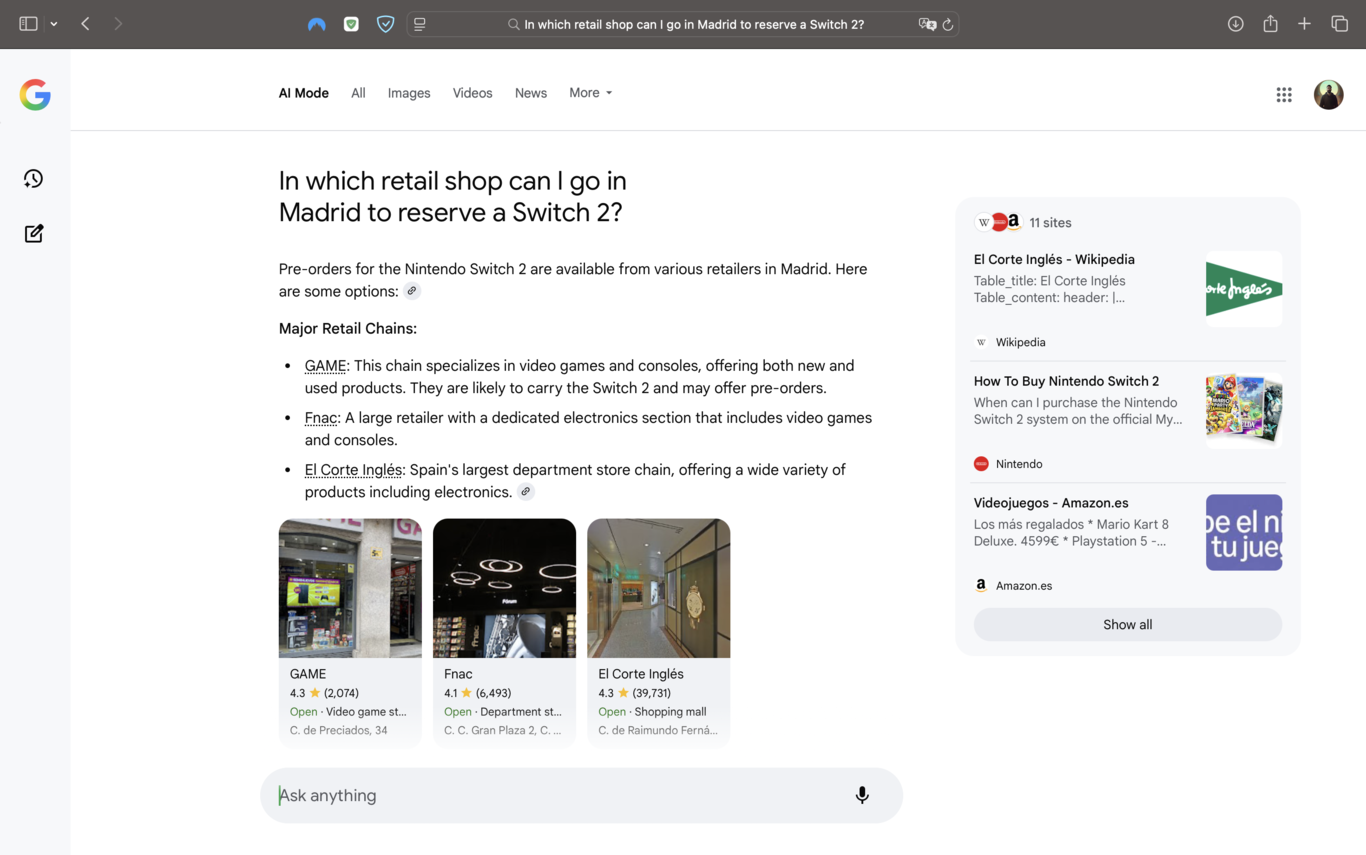The height and width of the screenshot is (855, 1366).
Task: Open the Google apps grid
Action: click(x=1284, y=95)
